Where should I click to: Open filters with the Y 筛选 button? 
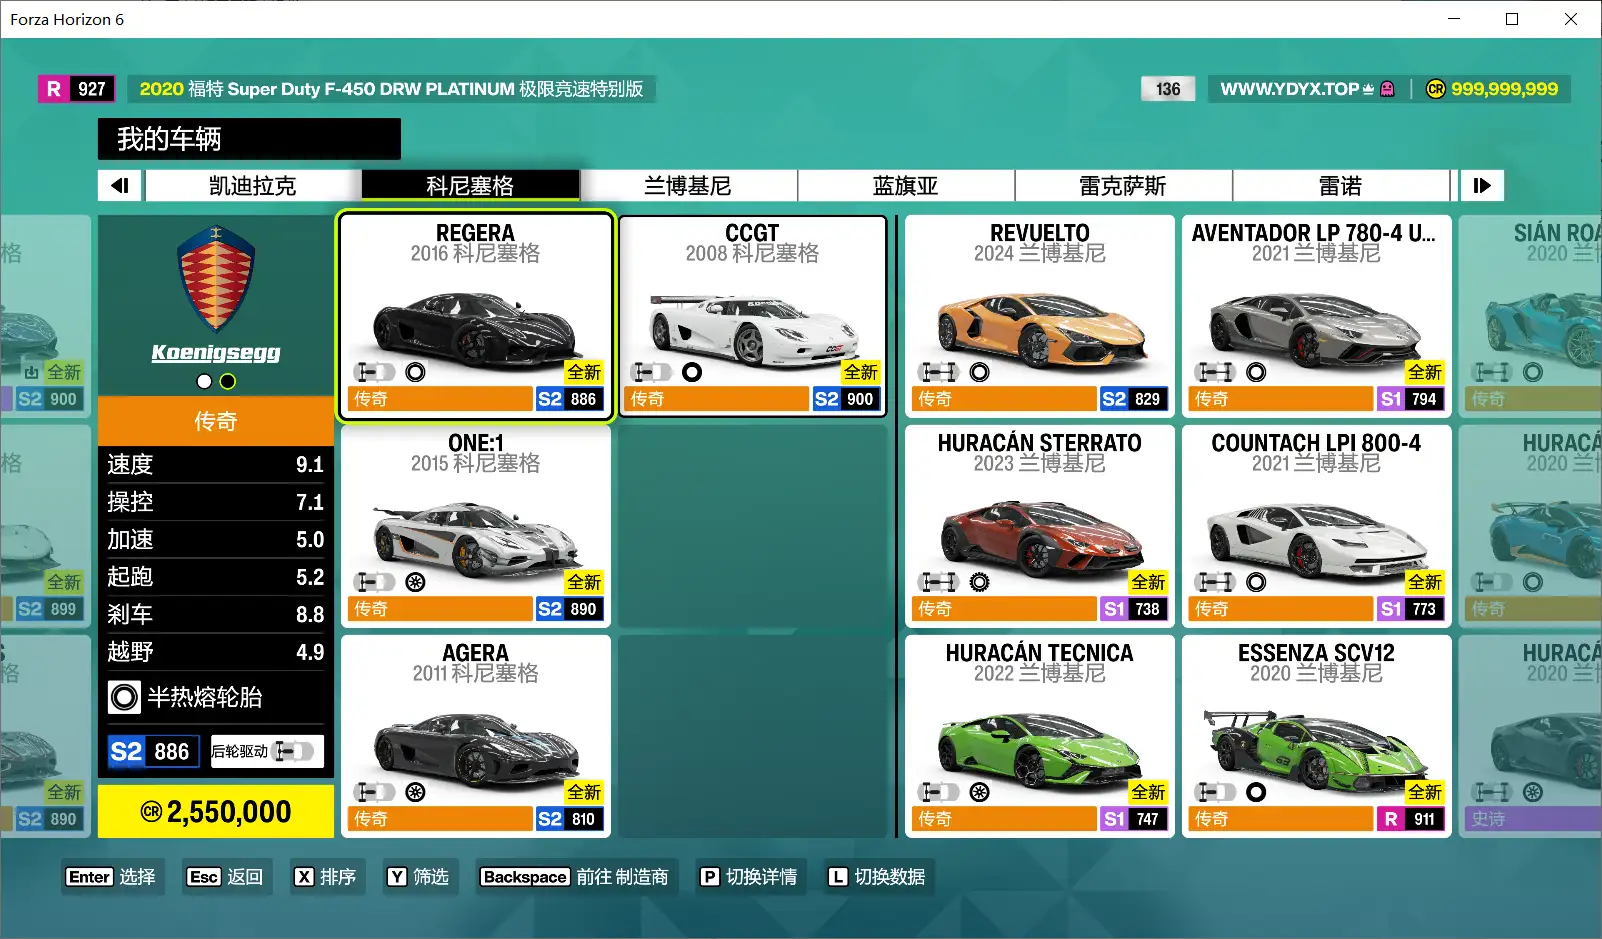coord(418,877)
